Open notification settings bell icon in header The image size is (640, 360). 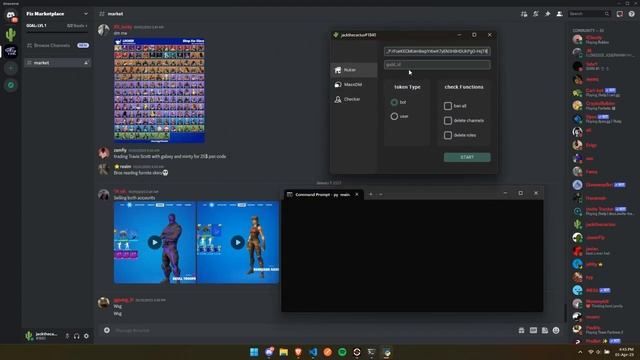[x=536, y=14]
